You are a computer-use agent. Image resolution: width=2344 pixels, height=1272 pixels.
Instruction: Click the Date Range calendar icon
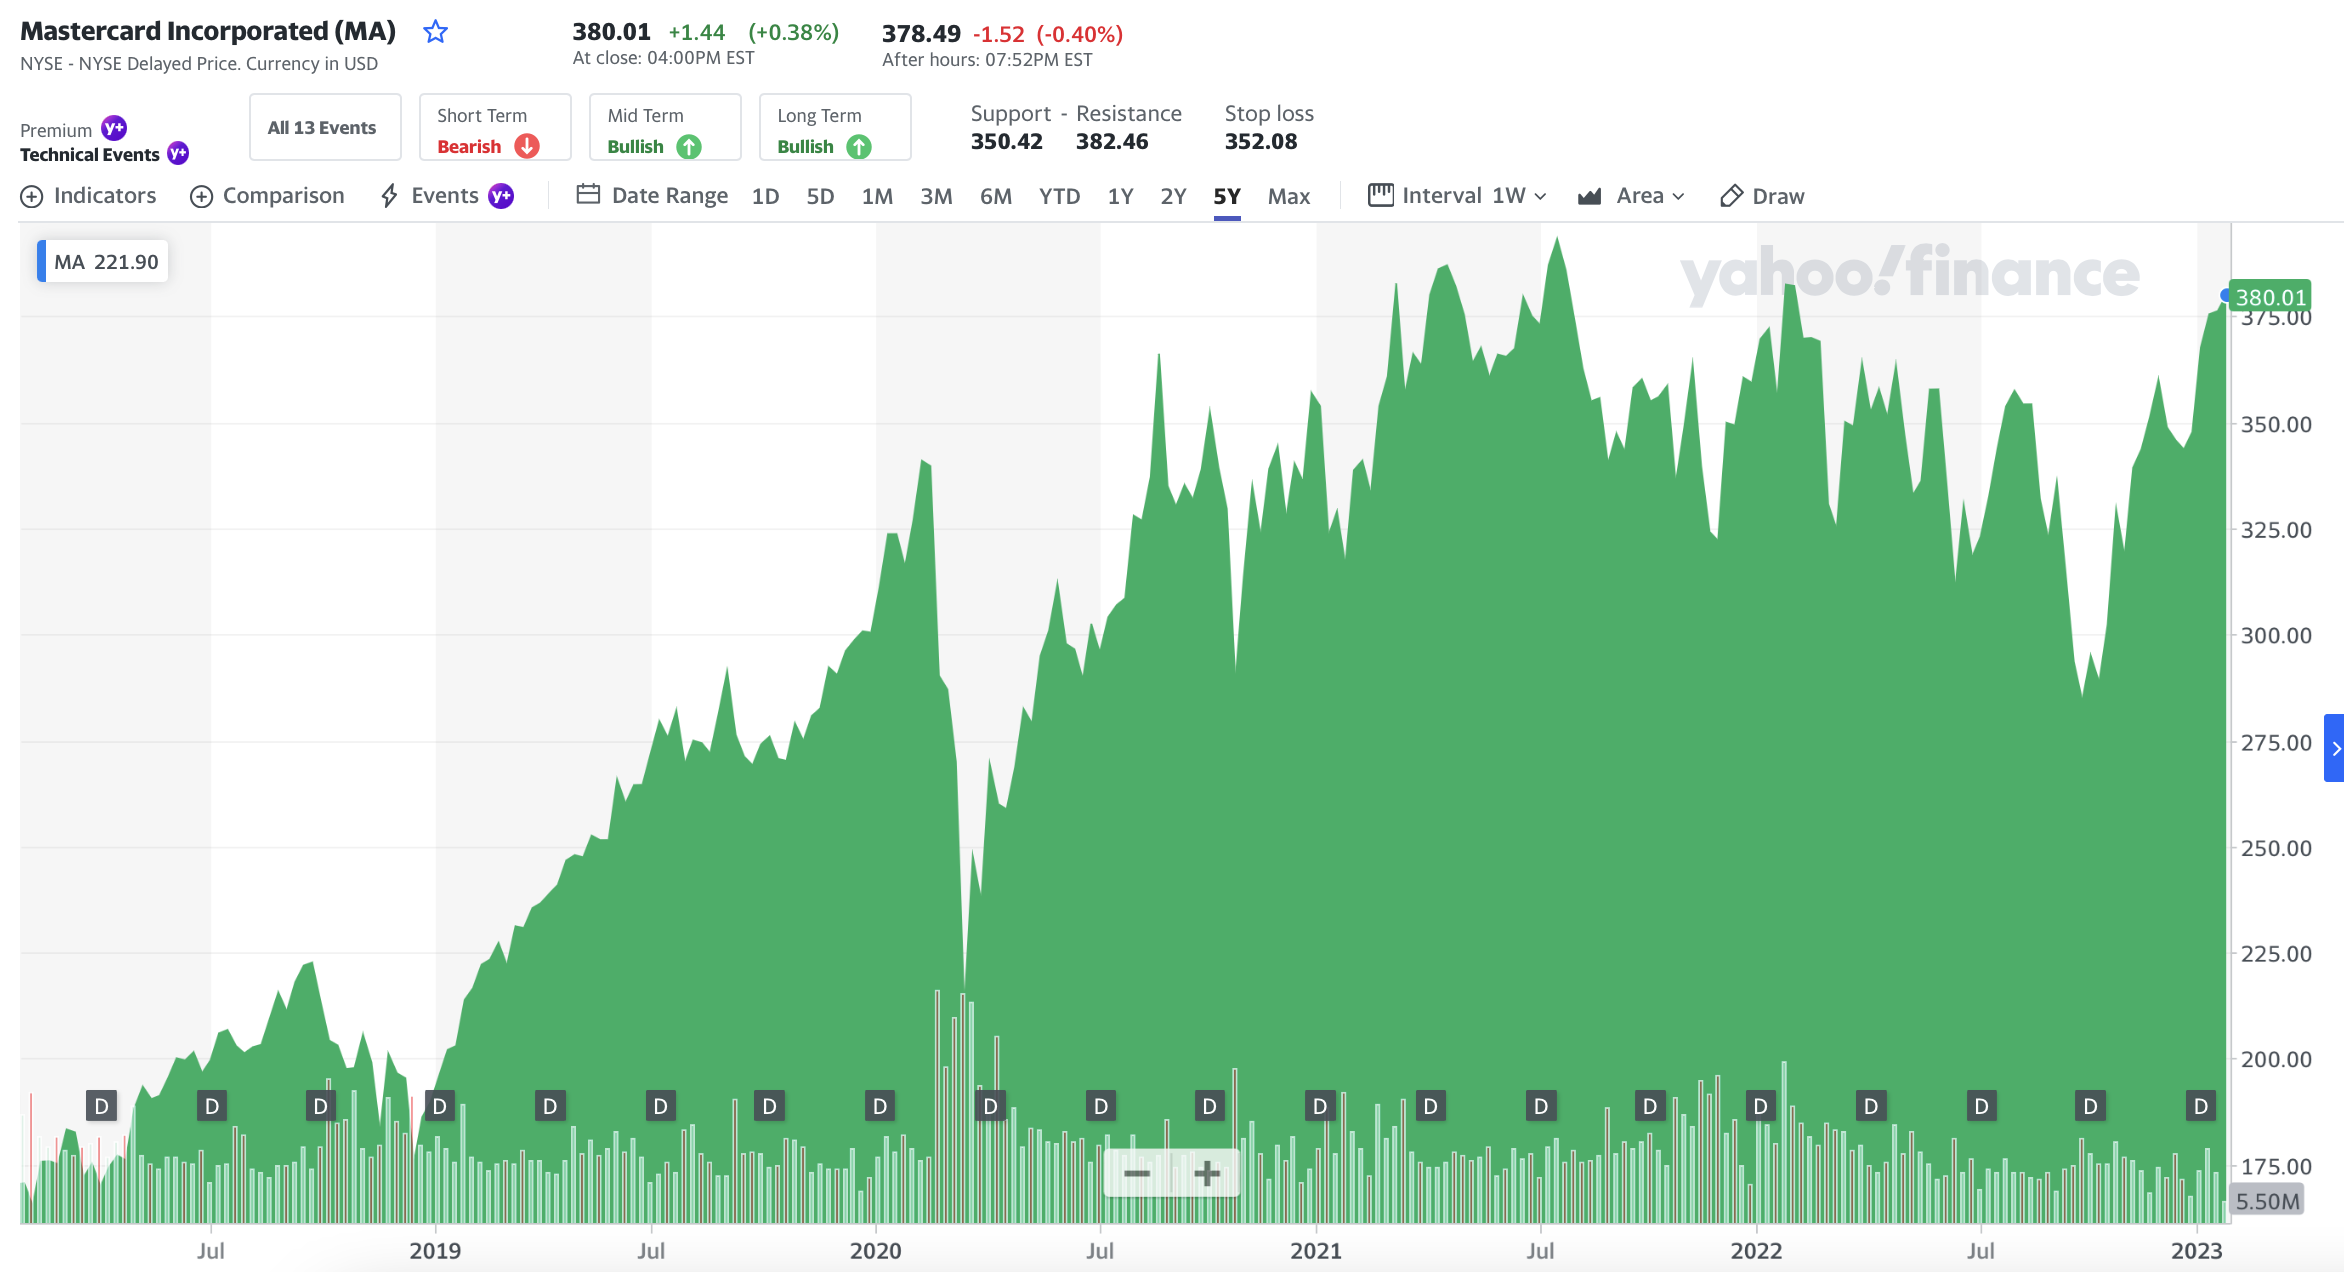point(588,194)
